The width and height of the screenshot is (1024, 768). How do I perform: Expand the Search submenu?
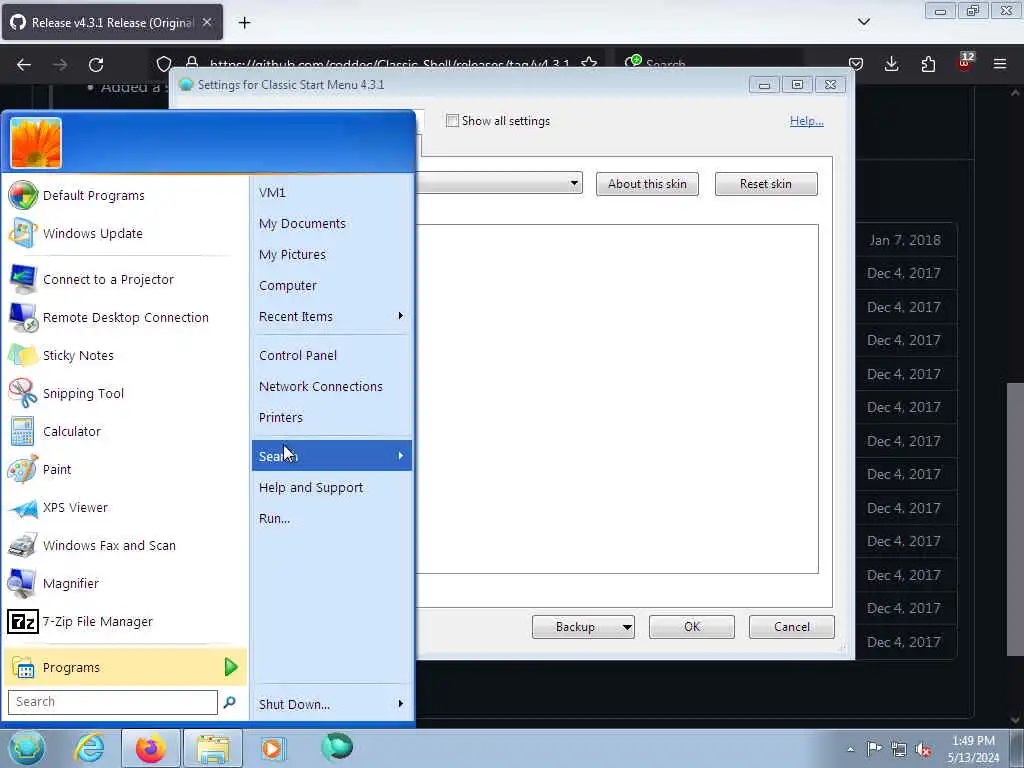332,456
